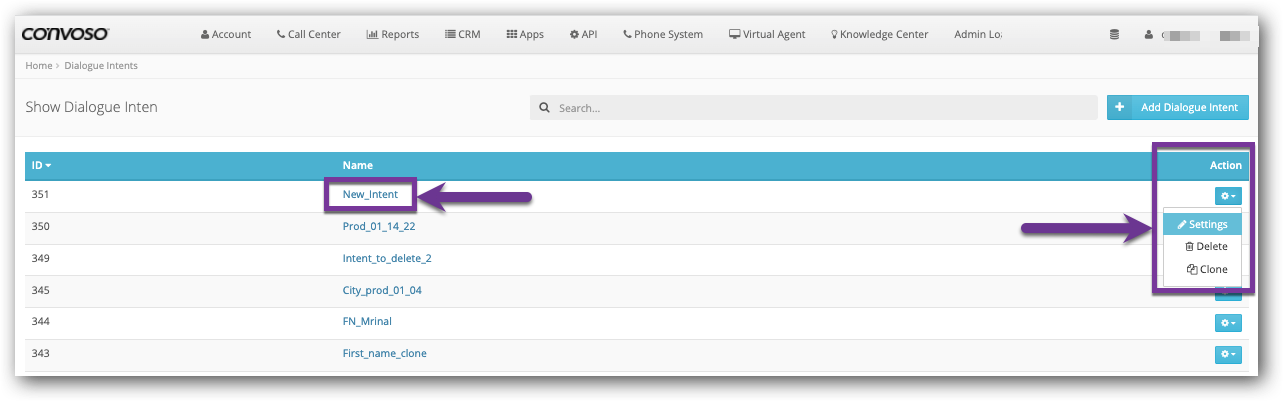Click the Action column header
The image size is (1283, 401).
tap(1225, 165)
